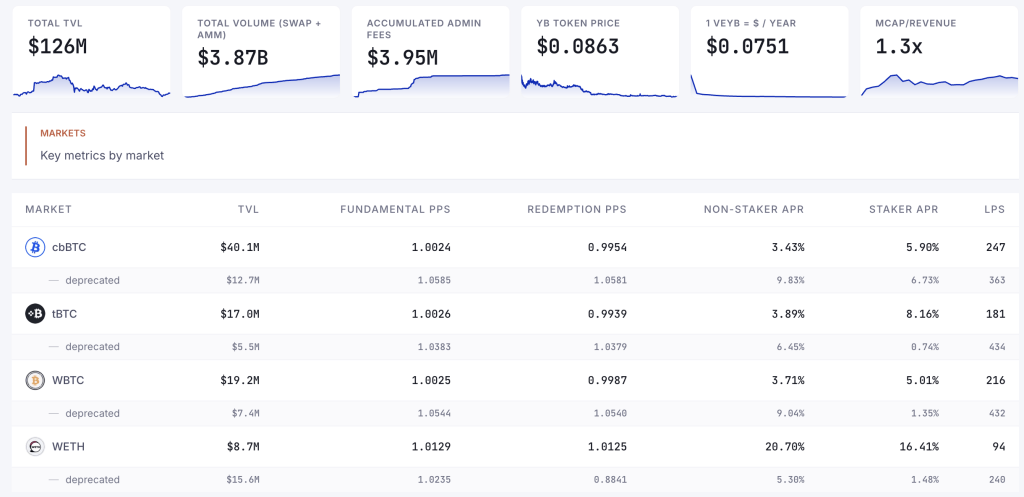Sort by Non-Staker APR column header
The width and height of the screenshot is (1024, 497).
(x=754, y=210)
